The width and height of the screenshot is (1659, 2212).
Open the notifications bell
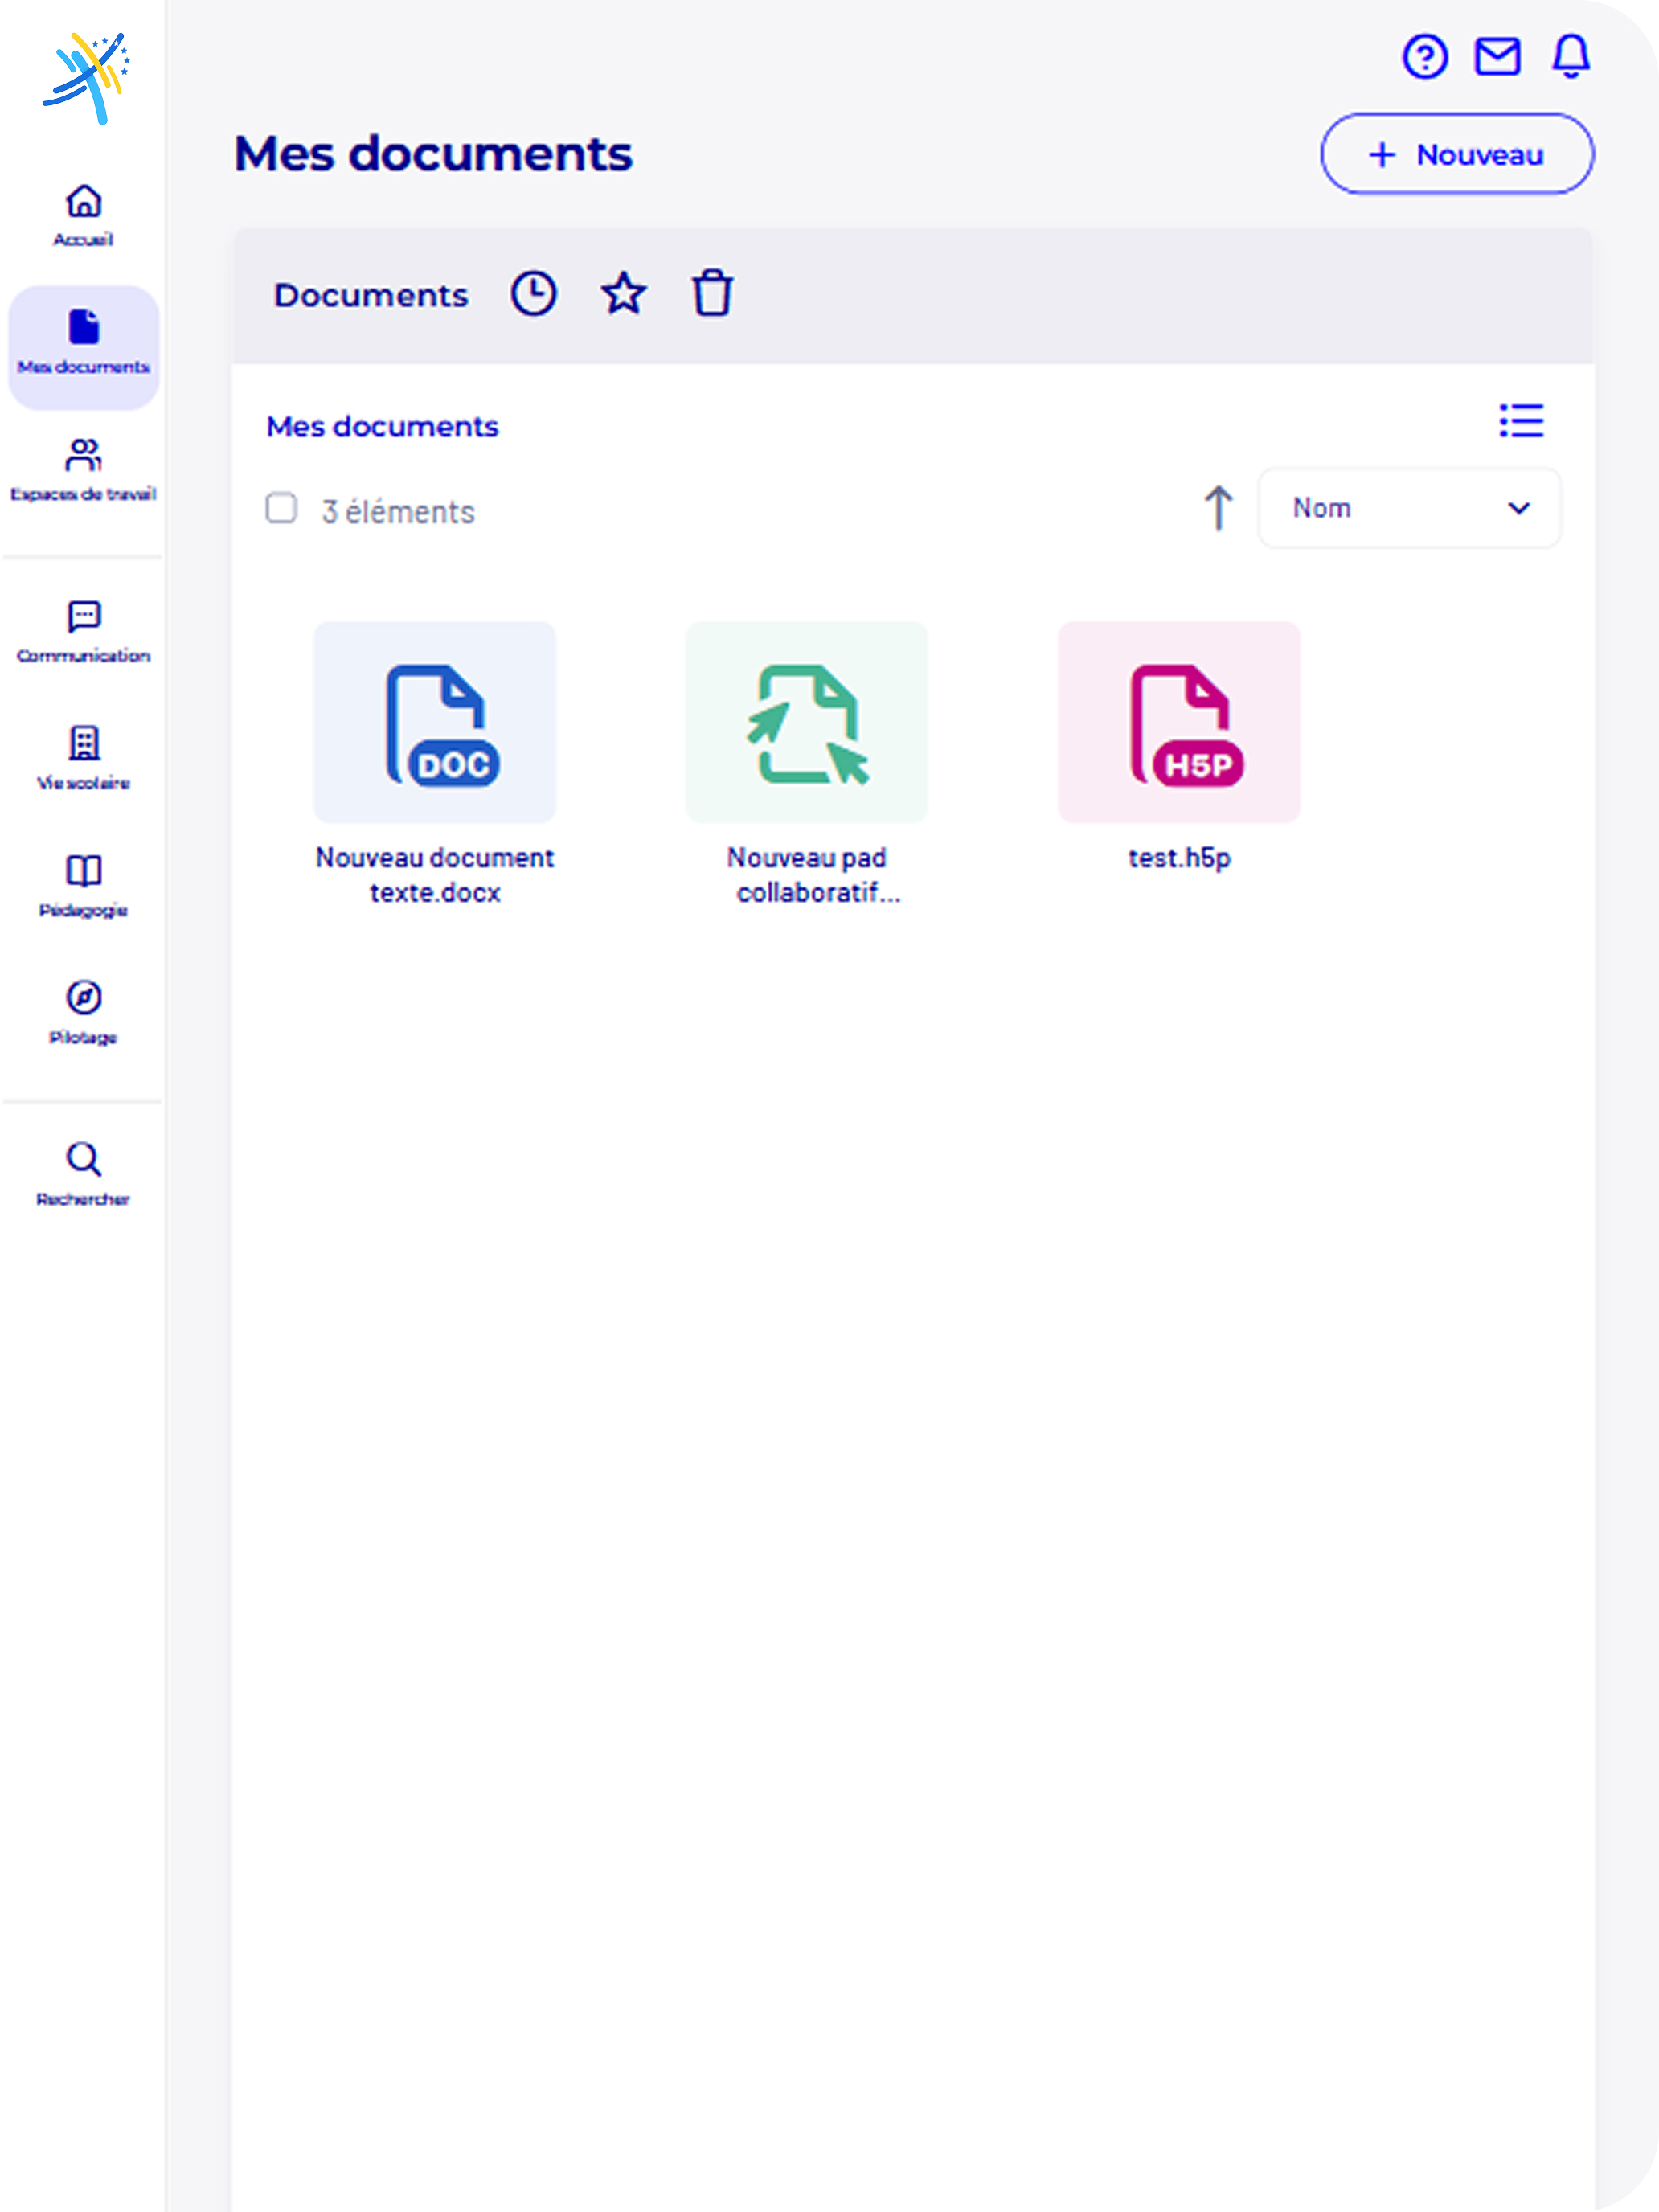click(x=1570, y=56)
